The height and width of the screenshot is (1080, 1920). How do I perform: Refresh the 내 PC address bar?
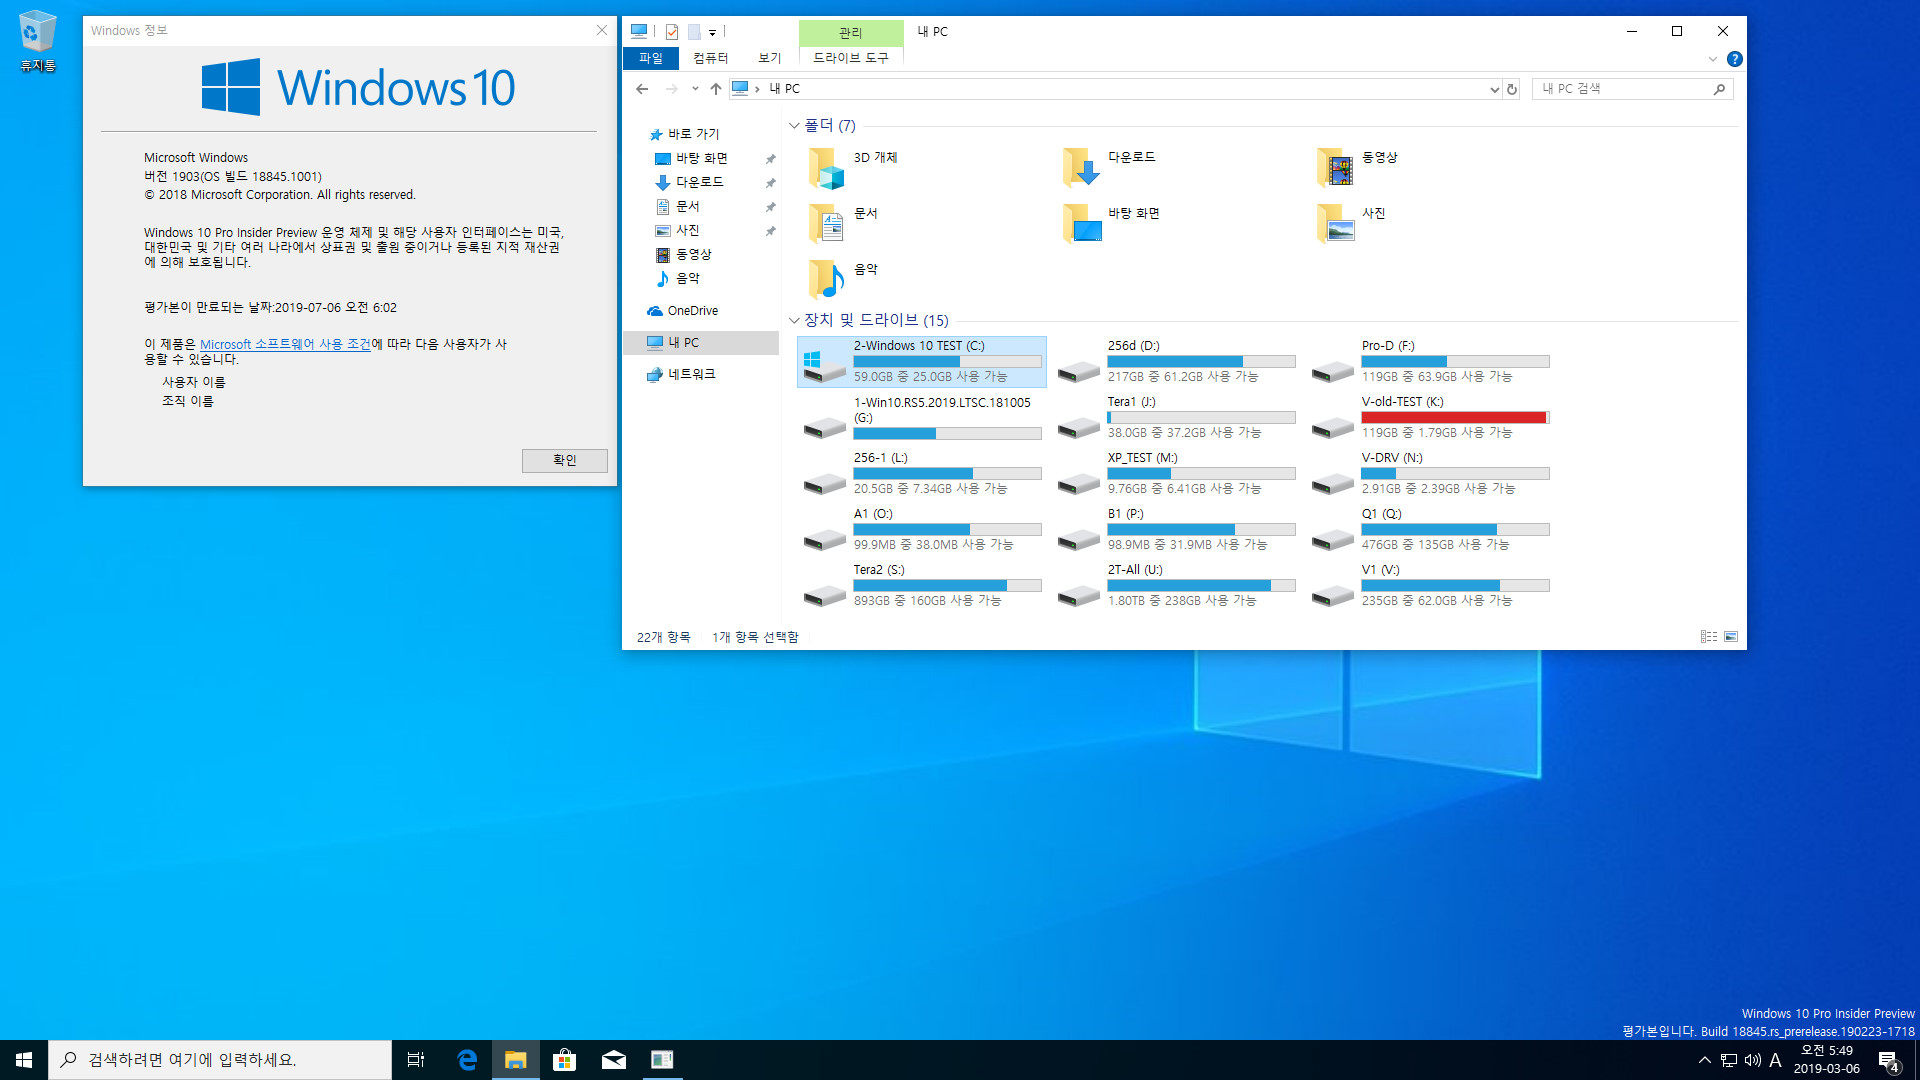(1512, 89)
